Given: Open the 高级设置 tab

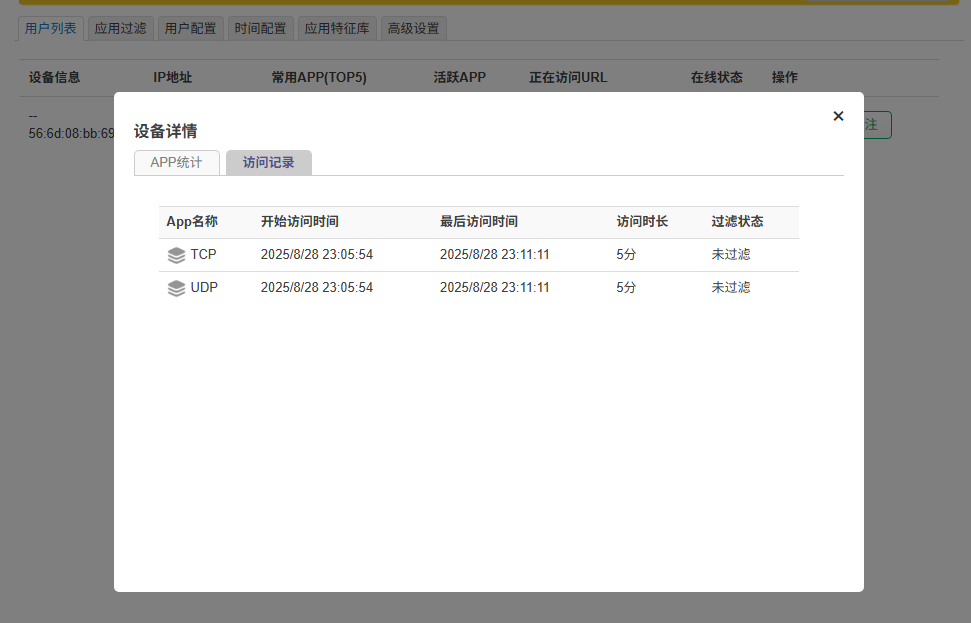Looking at the screenshot, I should [x=414, y=28].
